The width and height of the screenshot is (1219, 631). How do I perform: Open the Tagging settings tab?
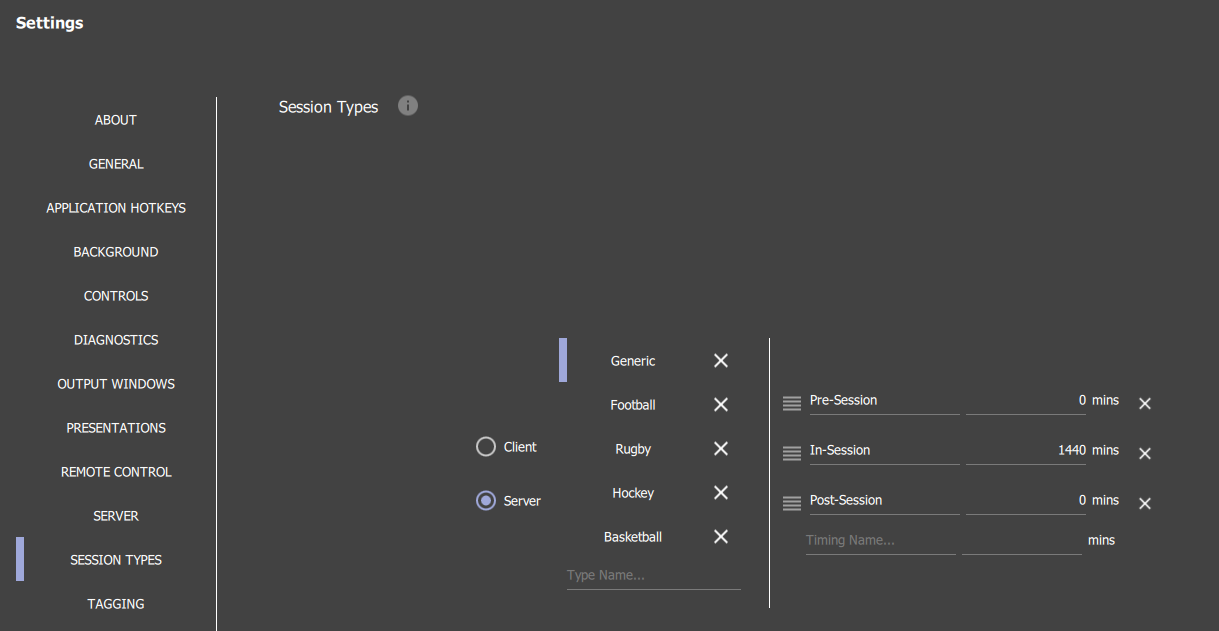pyautogui.click(x=116, y=604)
